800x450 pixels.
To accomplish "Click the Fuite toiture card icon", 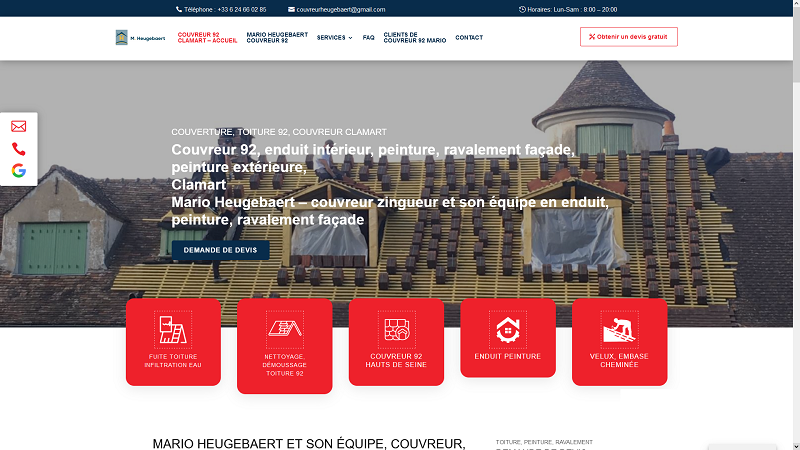I will coord(173,330).
